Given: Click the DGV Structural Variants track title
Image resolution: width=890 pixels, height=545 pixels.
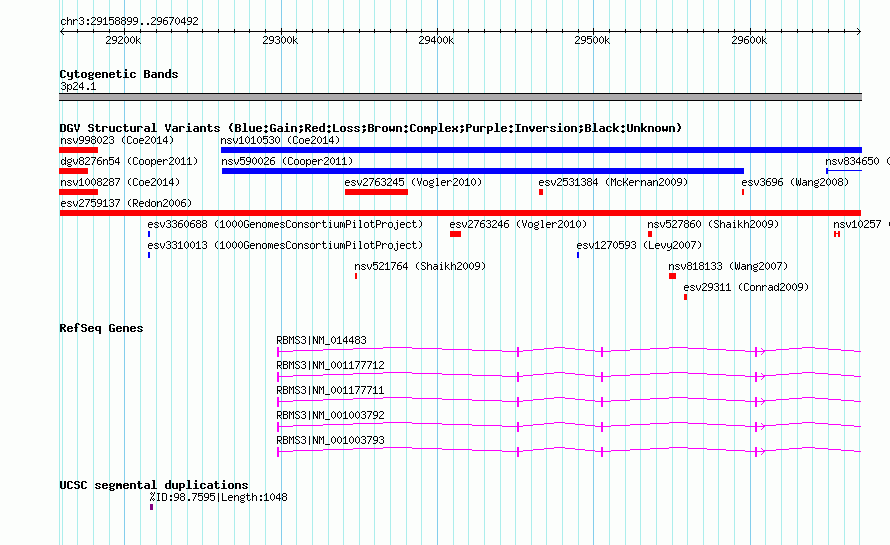Looking at the screenshot, I should pyautogui.click(x=370, y=128).
